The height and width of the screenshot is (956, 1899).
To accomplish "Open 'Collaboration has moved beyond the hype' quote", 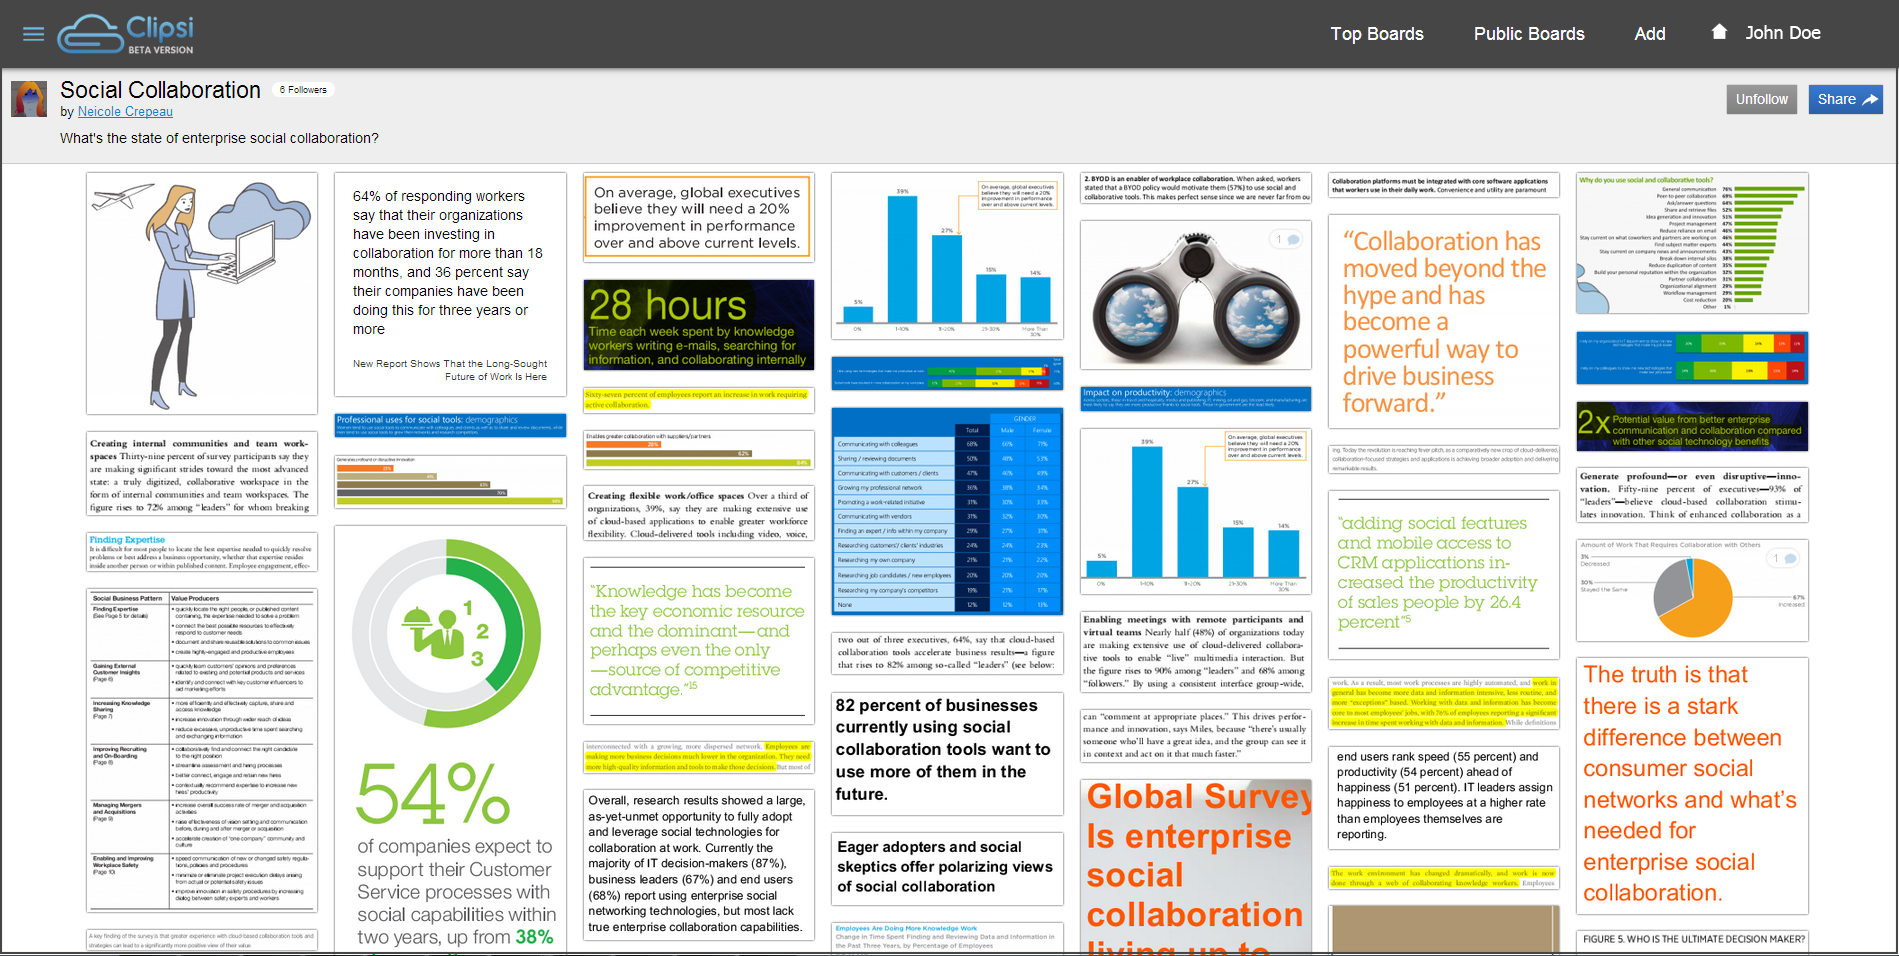I will 1444,321.
